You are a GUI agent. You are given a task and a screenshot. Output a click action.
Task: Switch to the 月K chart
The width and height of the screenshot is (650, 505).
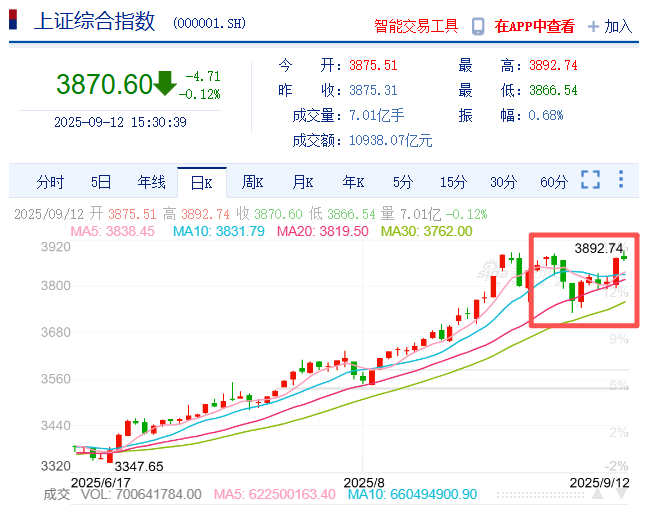[x=302, y=182]
